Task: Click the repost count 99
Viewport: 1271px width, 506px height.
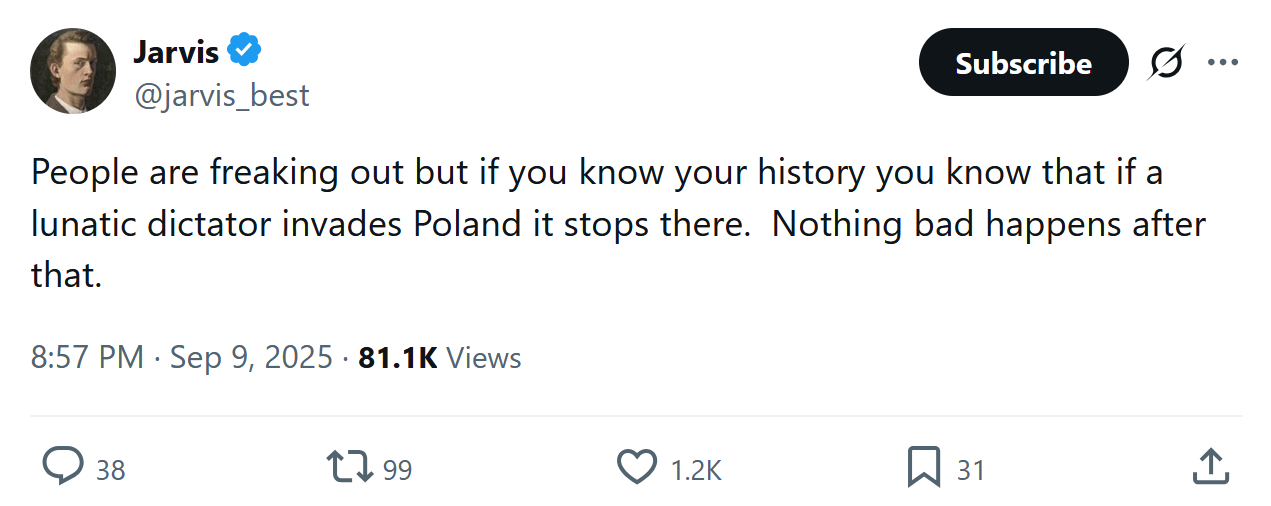Action: [397, 470]
